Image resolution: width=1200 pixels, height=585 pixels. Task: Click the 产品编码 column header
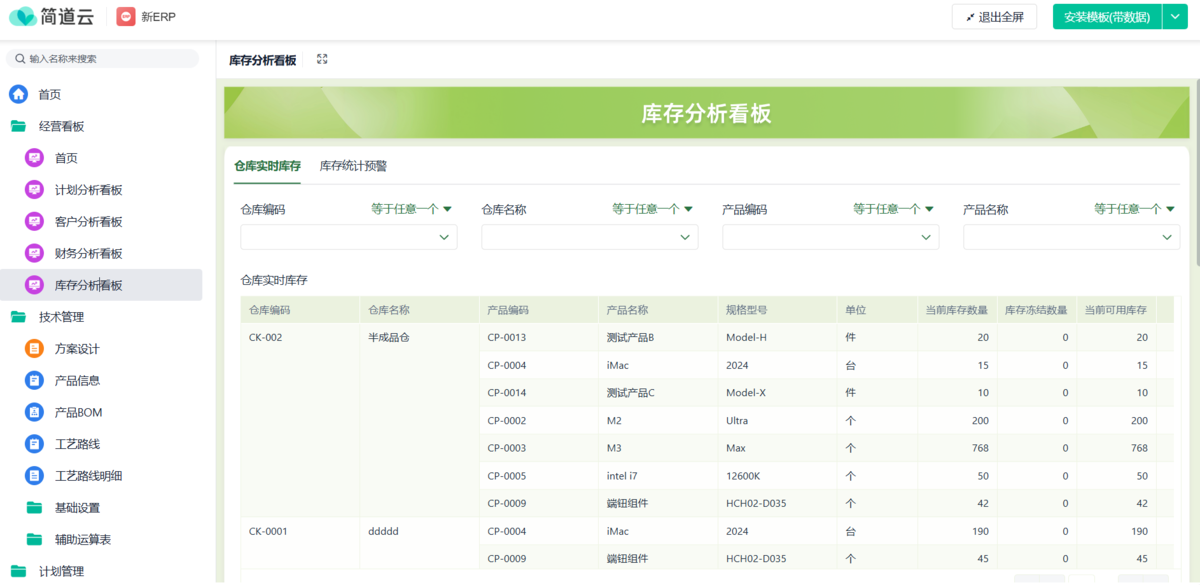tap(538, 310)
